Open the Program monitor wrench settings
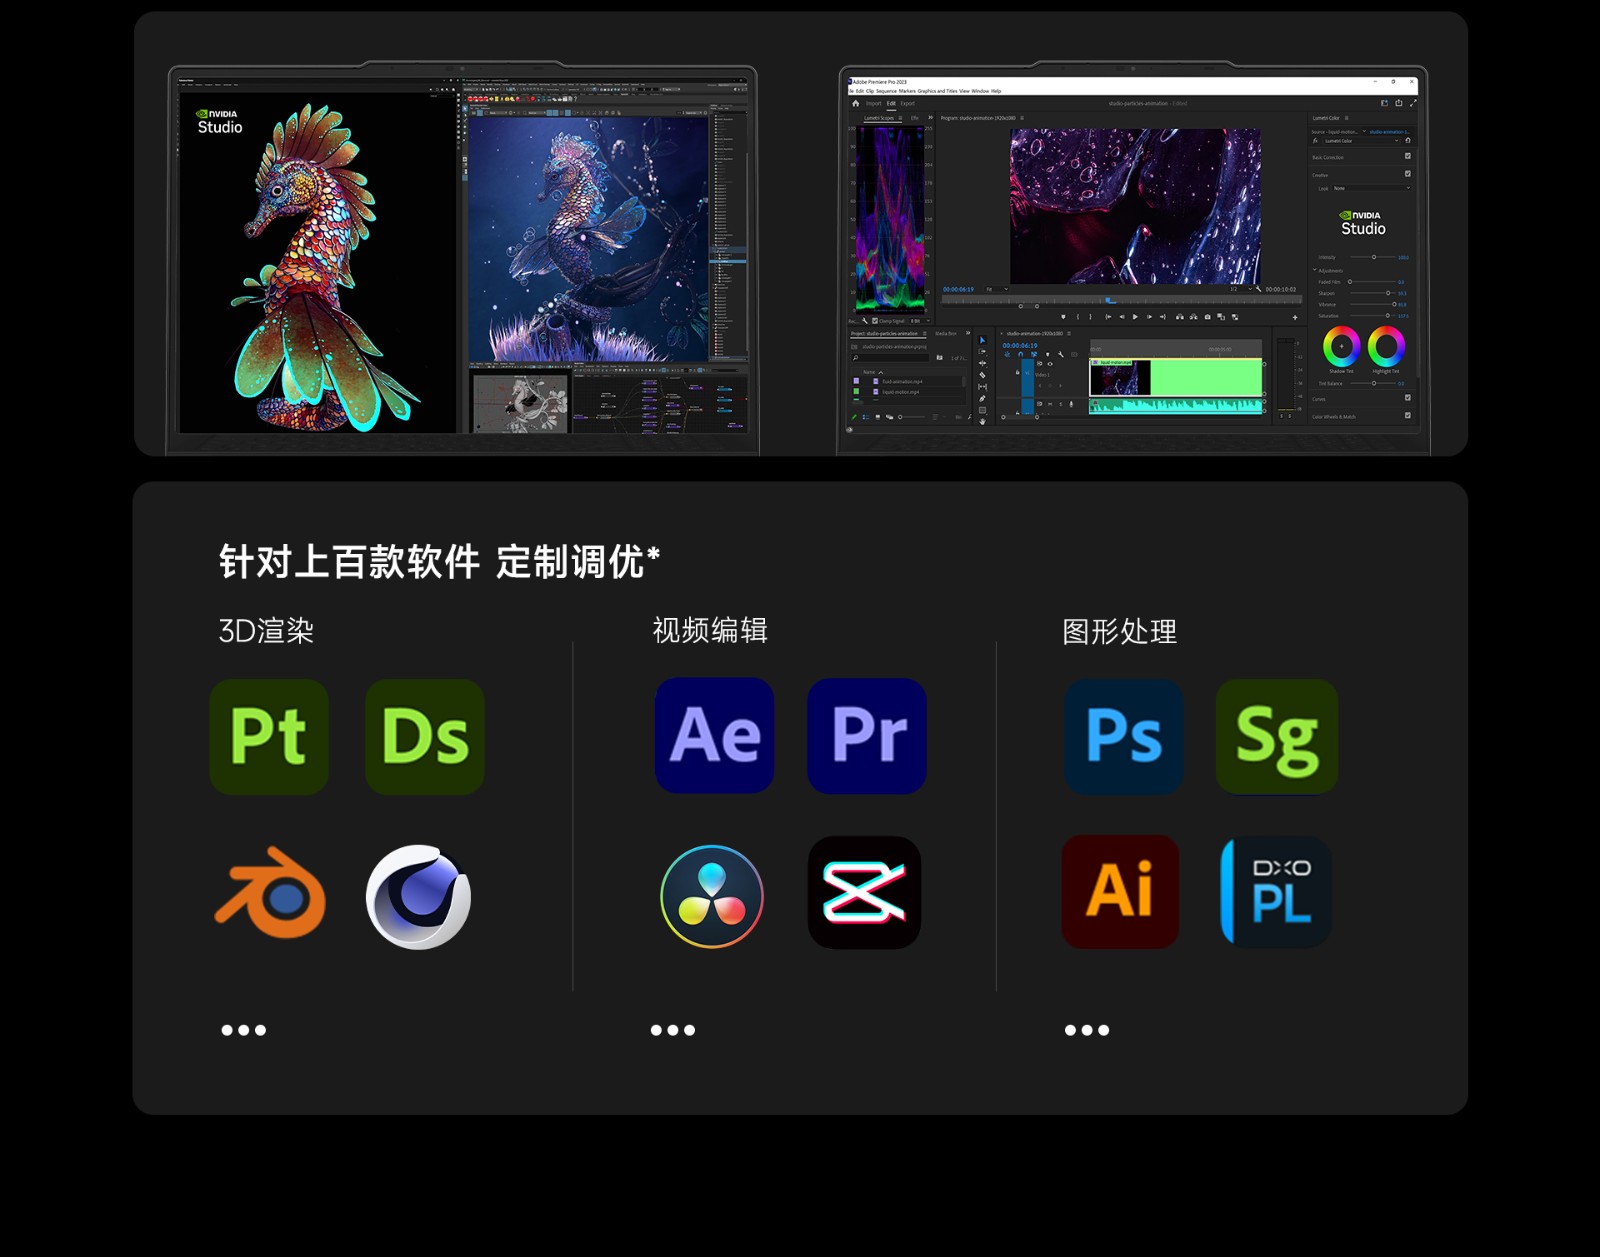This screenshot has height=1257, width=1600. coord(1258,289)
